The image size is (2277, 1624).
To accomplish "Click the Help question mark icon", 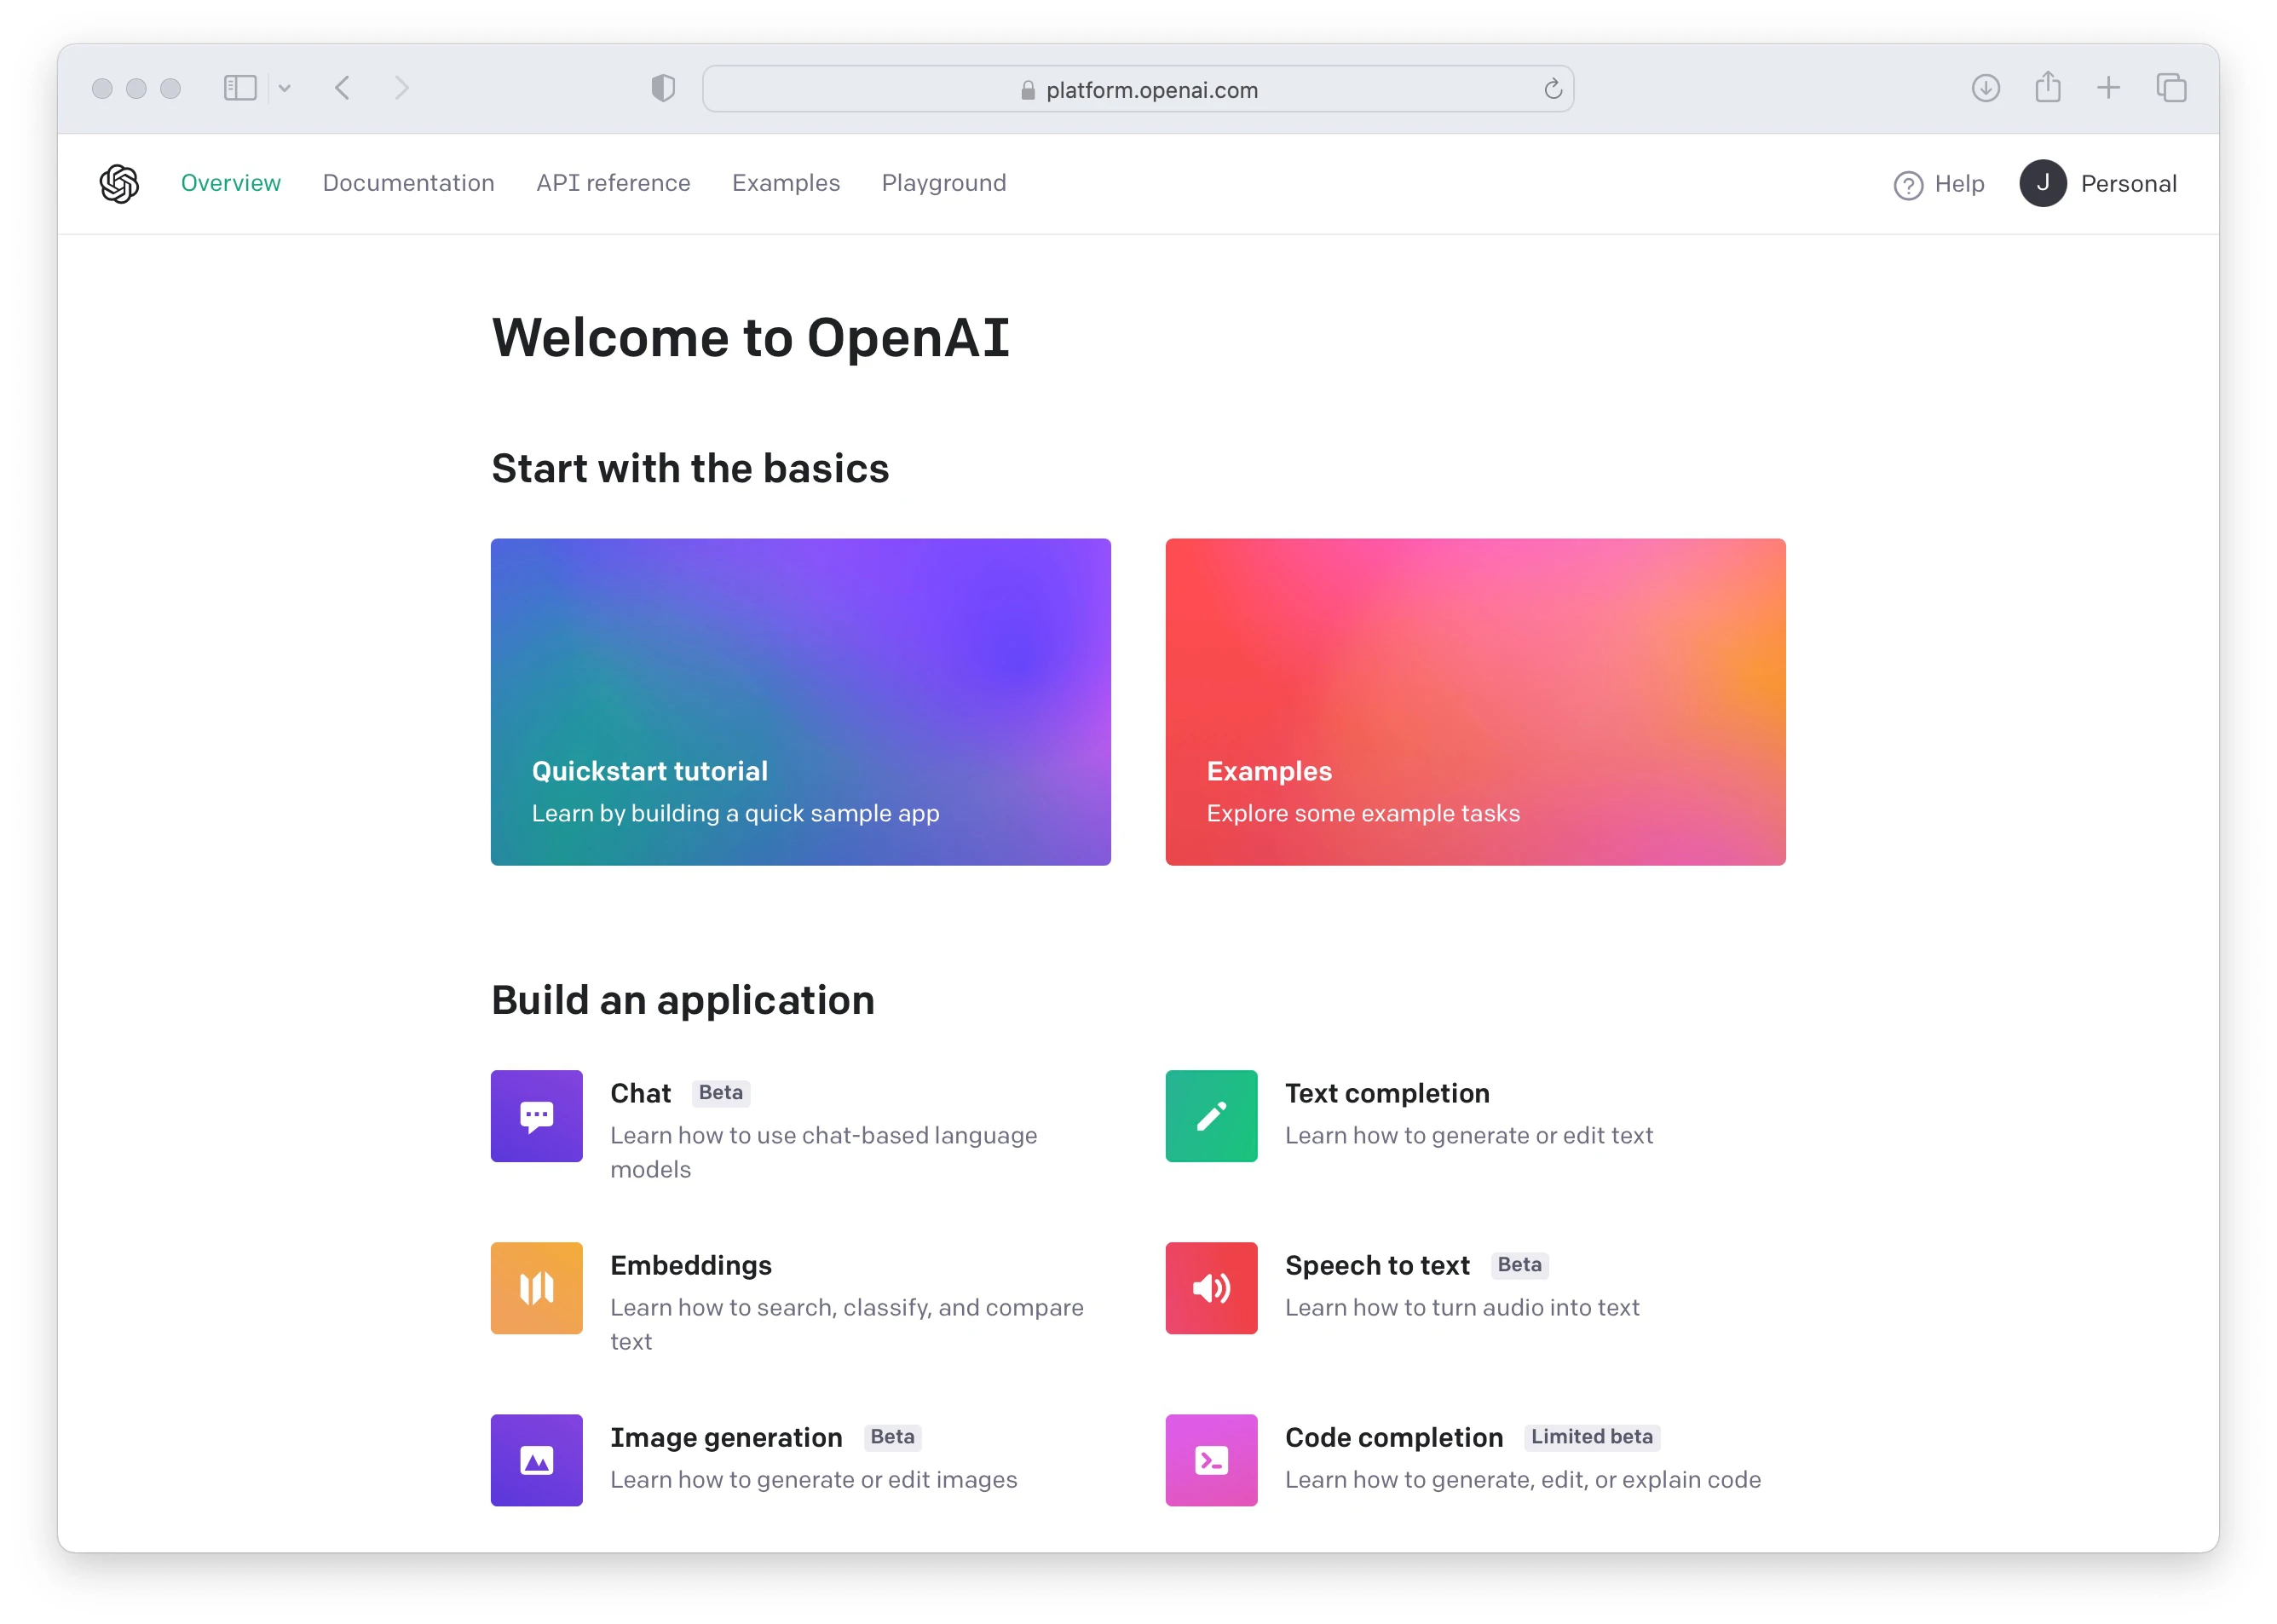I will [x=1908, y=185].
